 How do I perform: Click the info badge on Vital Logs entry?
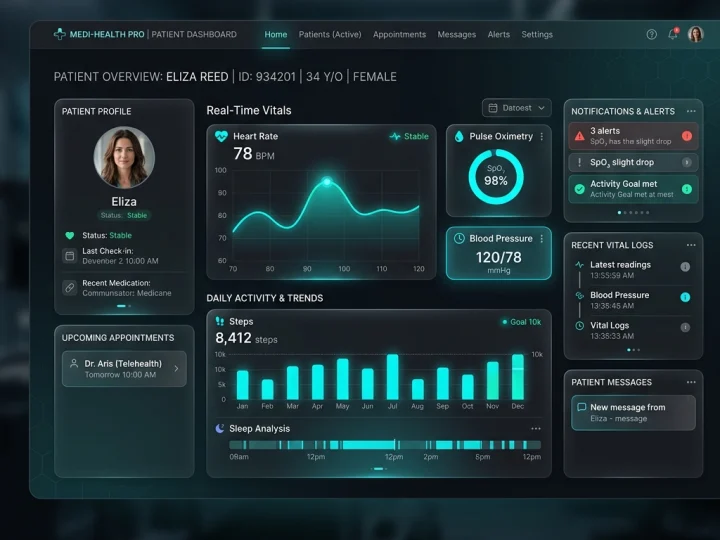685,327
